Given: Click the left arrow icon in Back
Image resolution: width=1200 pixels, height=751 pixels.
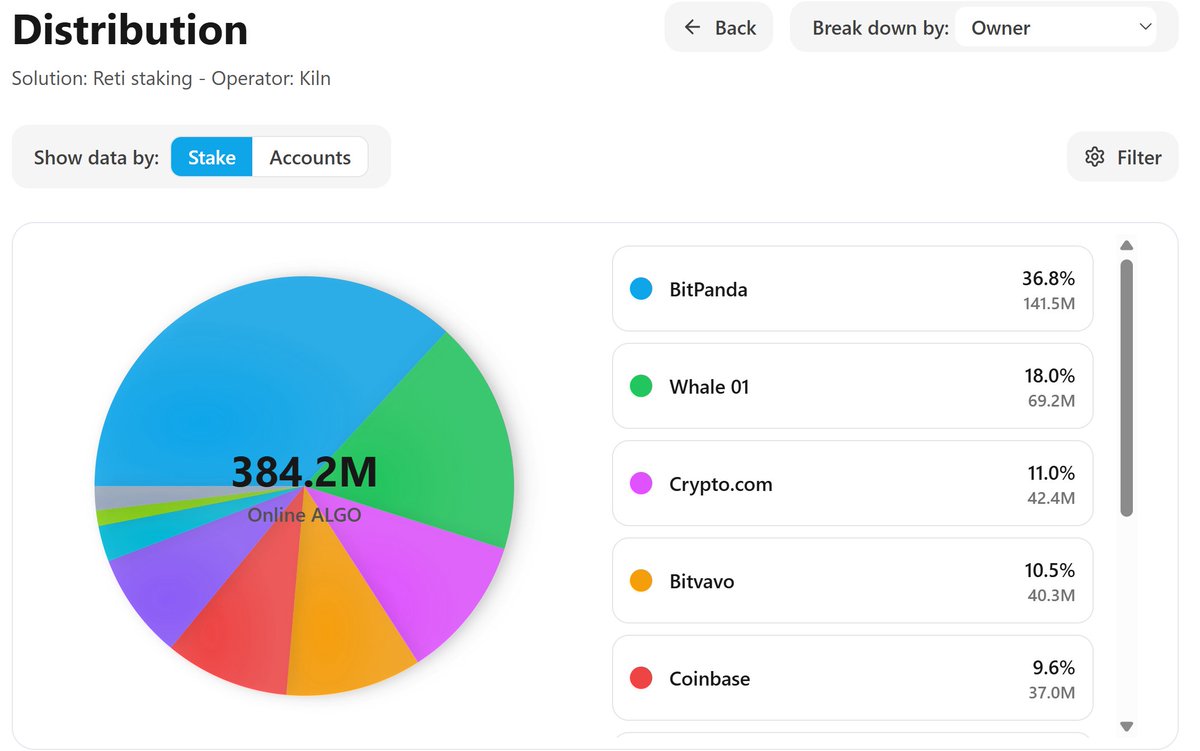Looking at the screenshot, I should (x=692, y=27).
